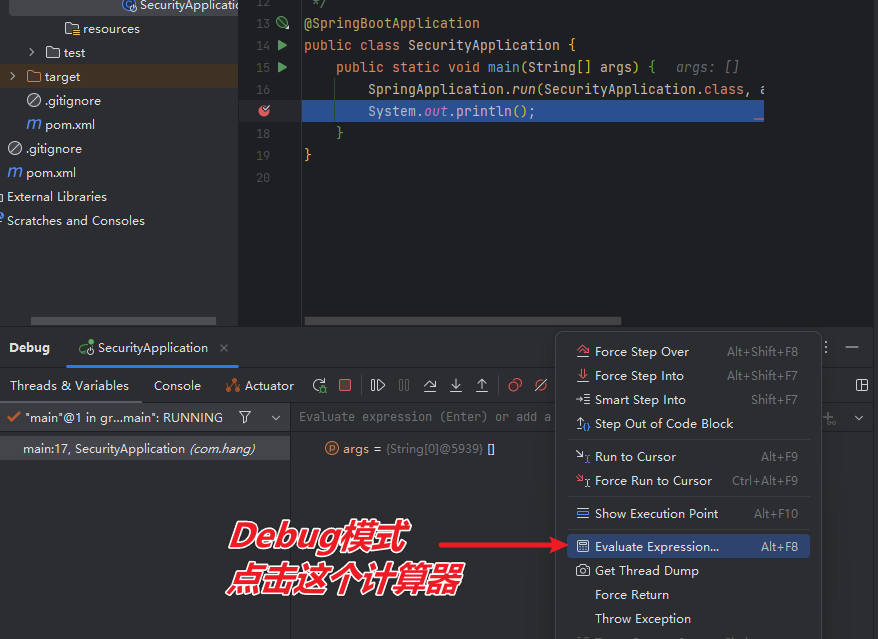Click the Rerun SecurityApplication debug icon
878x639 pixels.
[320, 385]
